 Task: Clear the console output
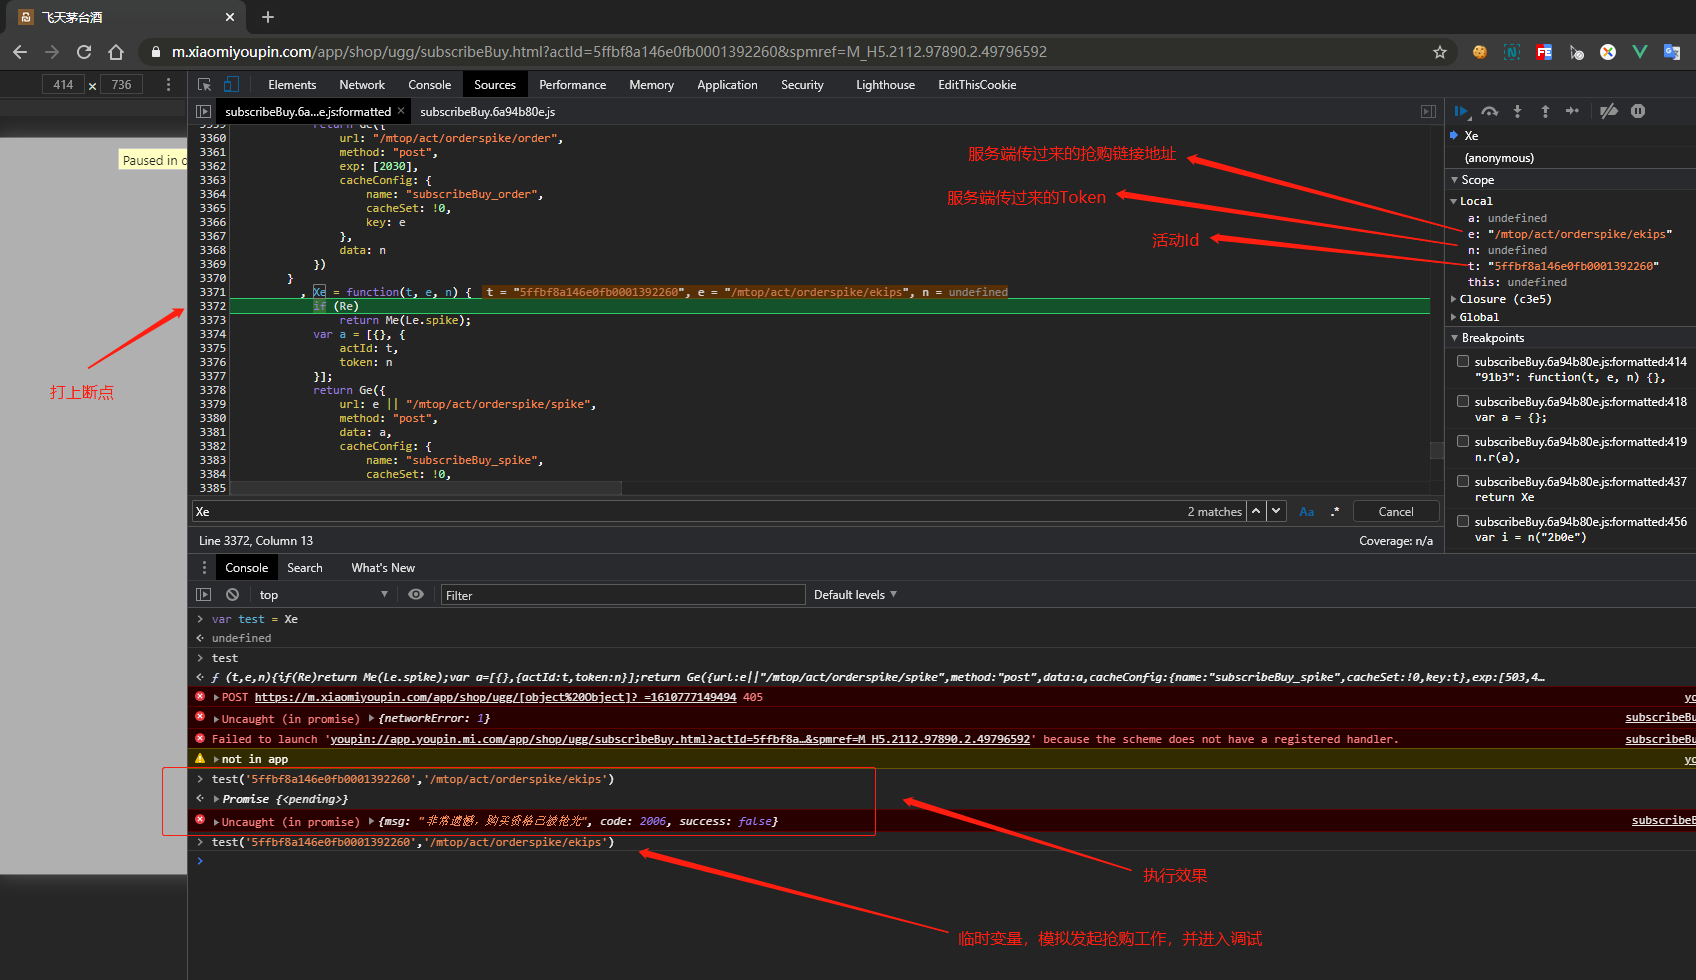pos(232,595)
